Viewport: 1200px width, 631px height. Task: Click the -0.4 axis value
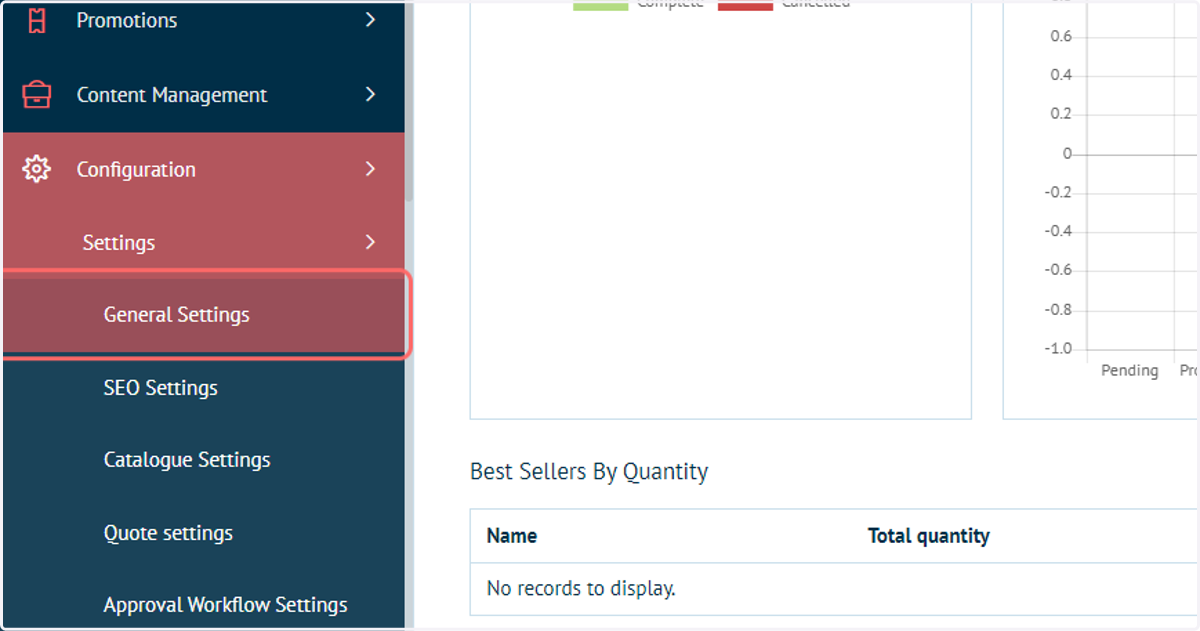click(x=1058, y=232)
